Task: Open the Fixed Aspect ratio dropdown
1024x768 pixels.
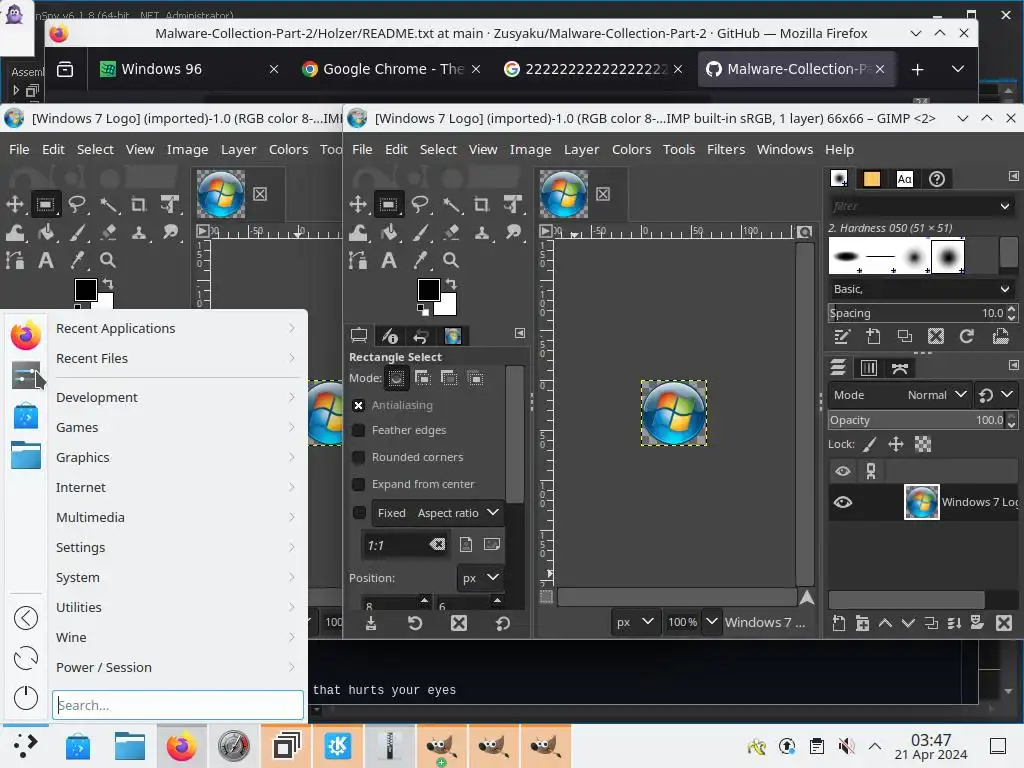Action: (438, 513)
